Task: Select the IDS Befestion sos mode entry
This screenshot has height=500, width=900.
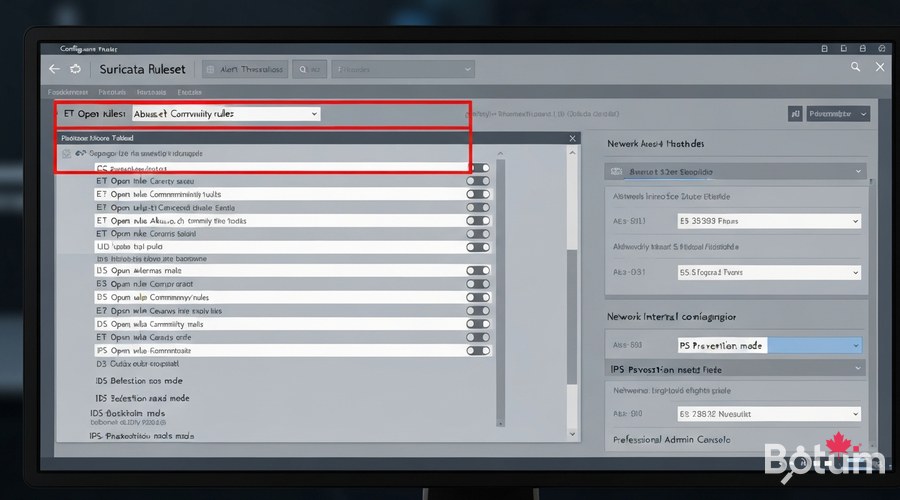Action: pos(139,381)
